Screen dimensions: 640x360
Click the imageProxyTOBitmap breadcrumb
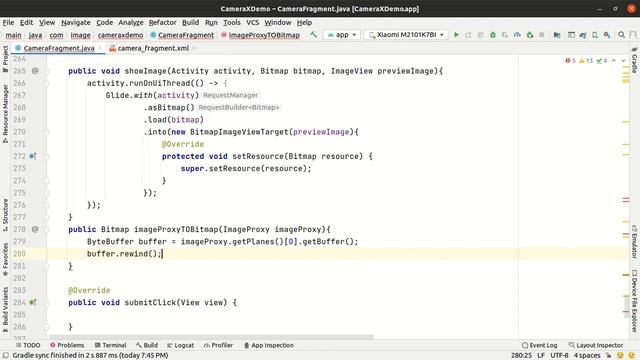click(x=264, y=35)
